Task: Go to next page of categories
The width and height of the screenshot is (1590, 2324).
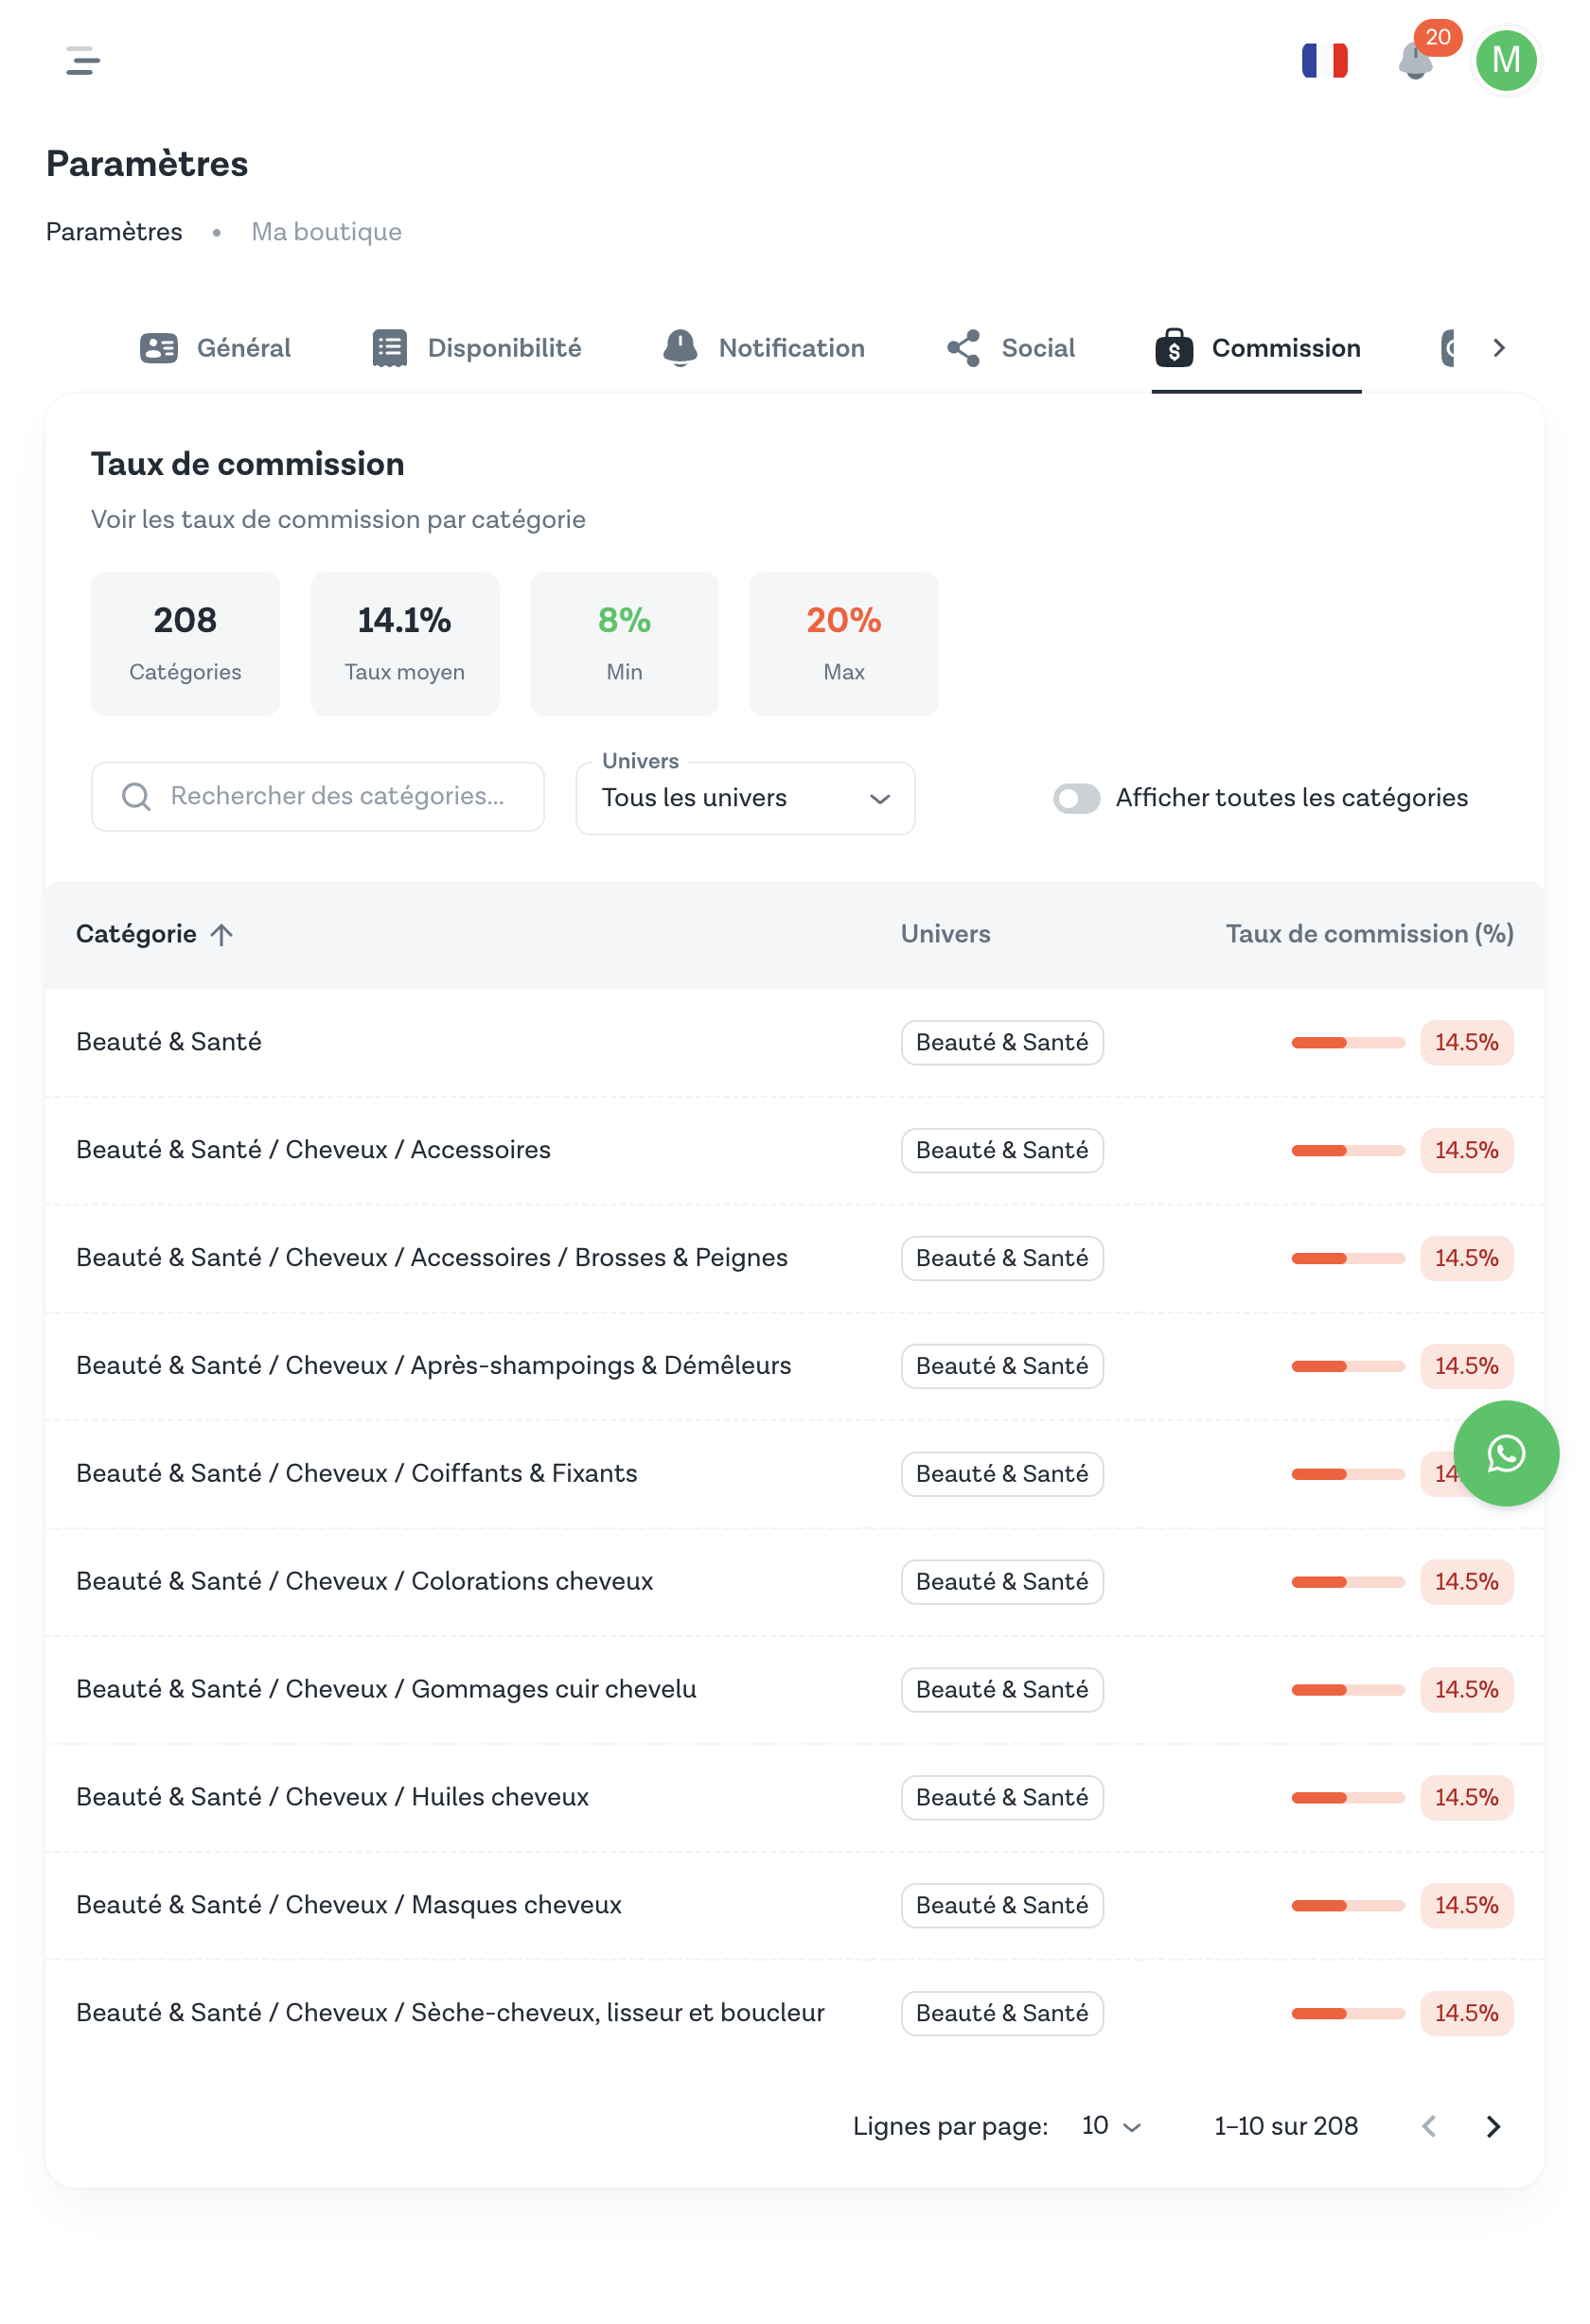Action: click(x=1492, y=2126)
